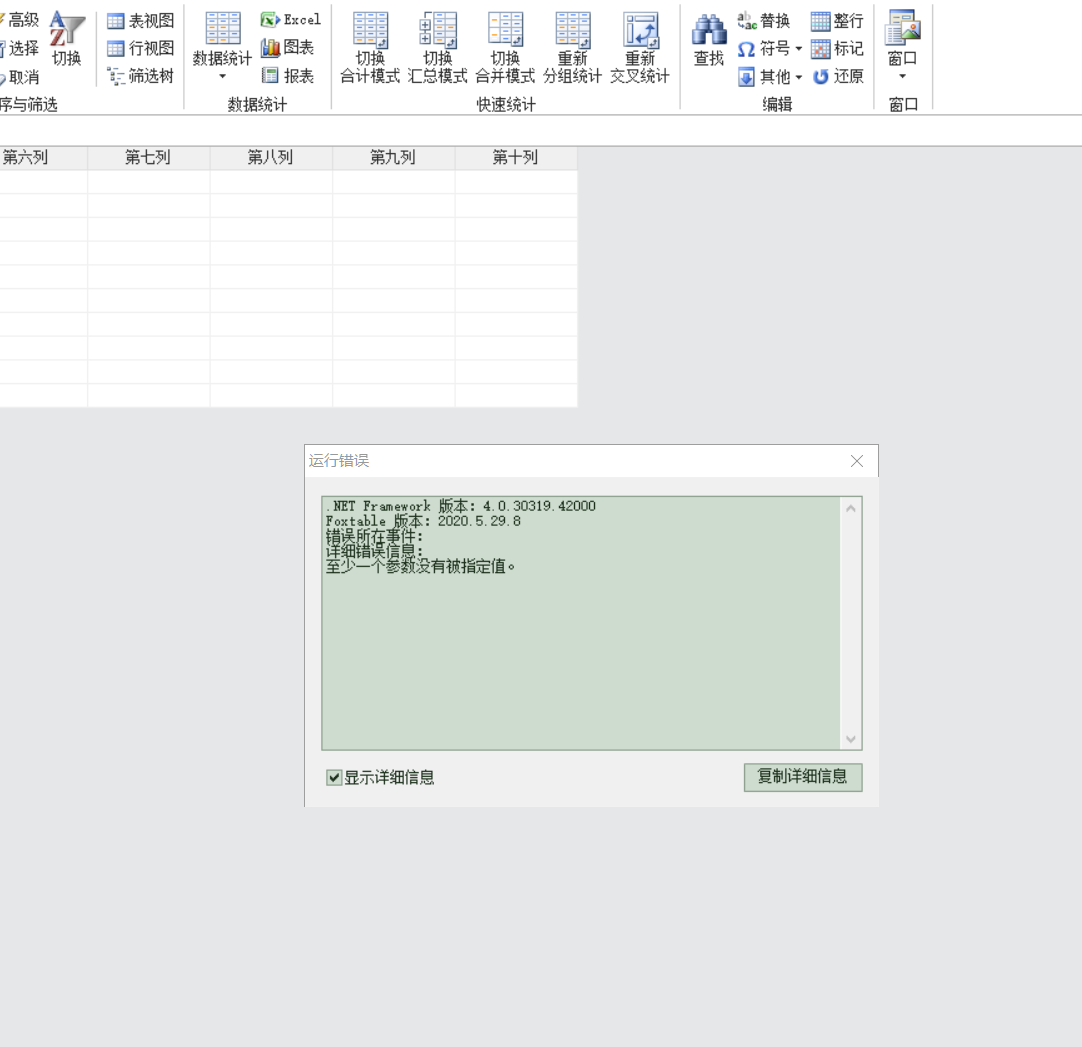The width and height of the screenshot is (1082, 1047).
Task: Click the 重新交叉统计 icon
Action: [x=640, y=32]
